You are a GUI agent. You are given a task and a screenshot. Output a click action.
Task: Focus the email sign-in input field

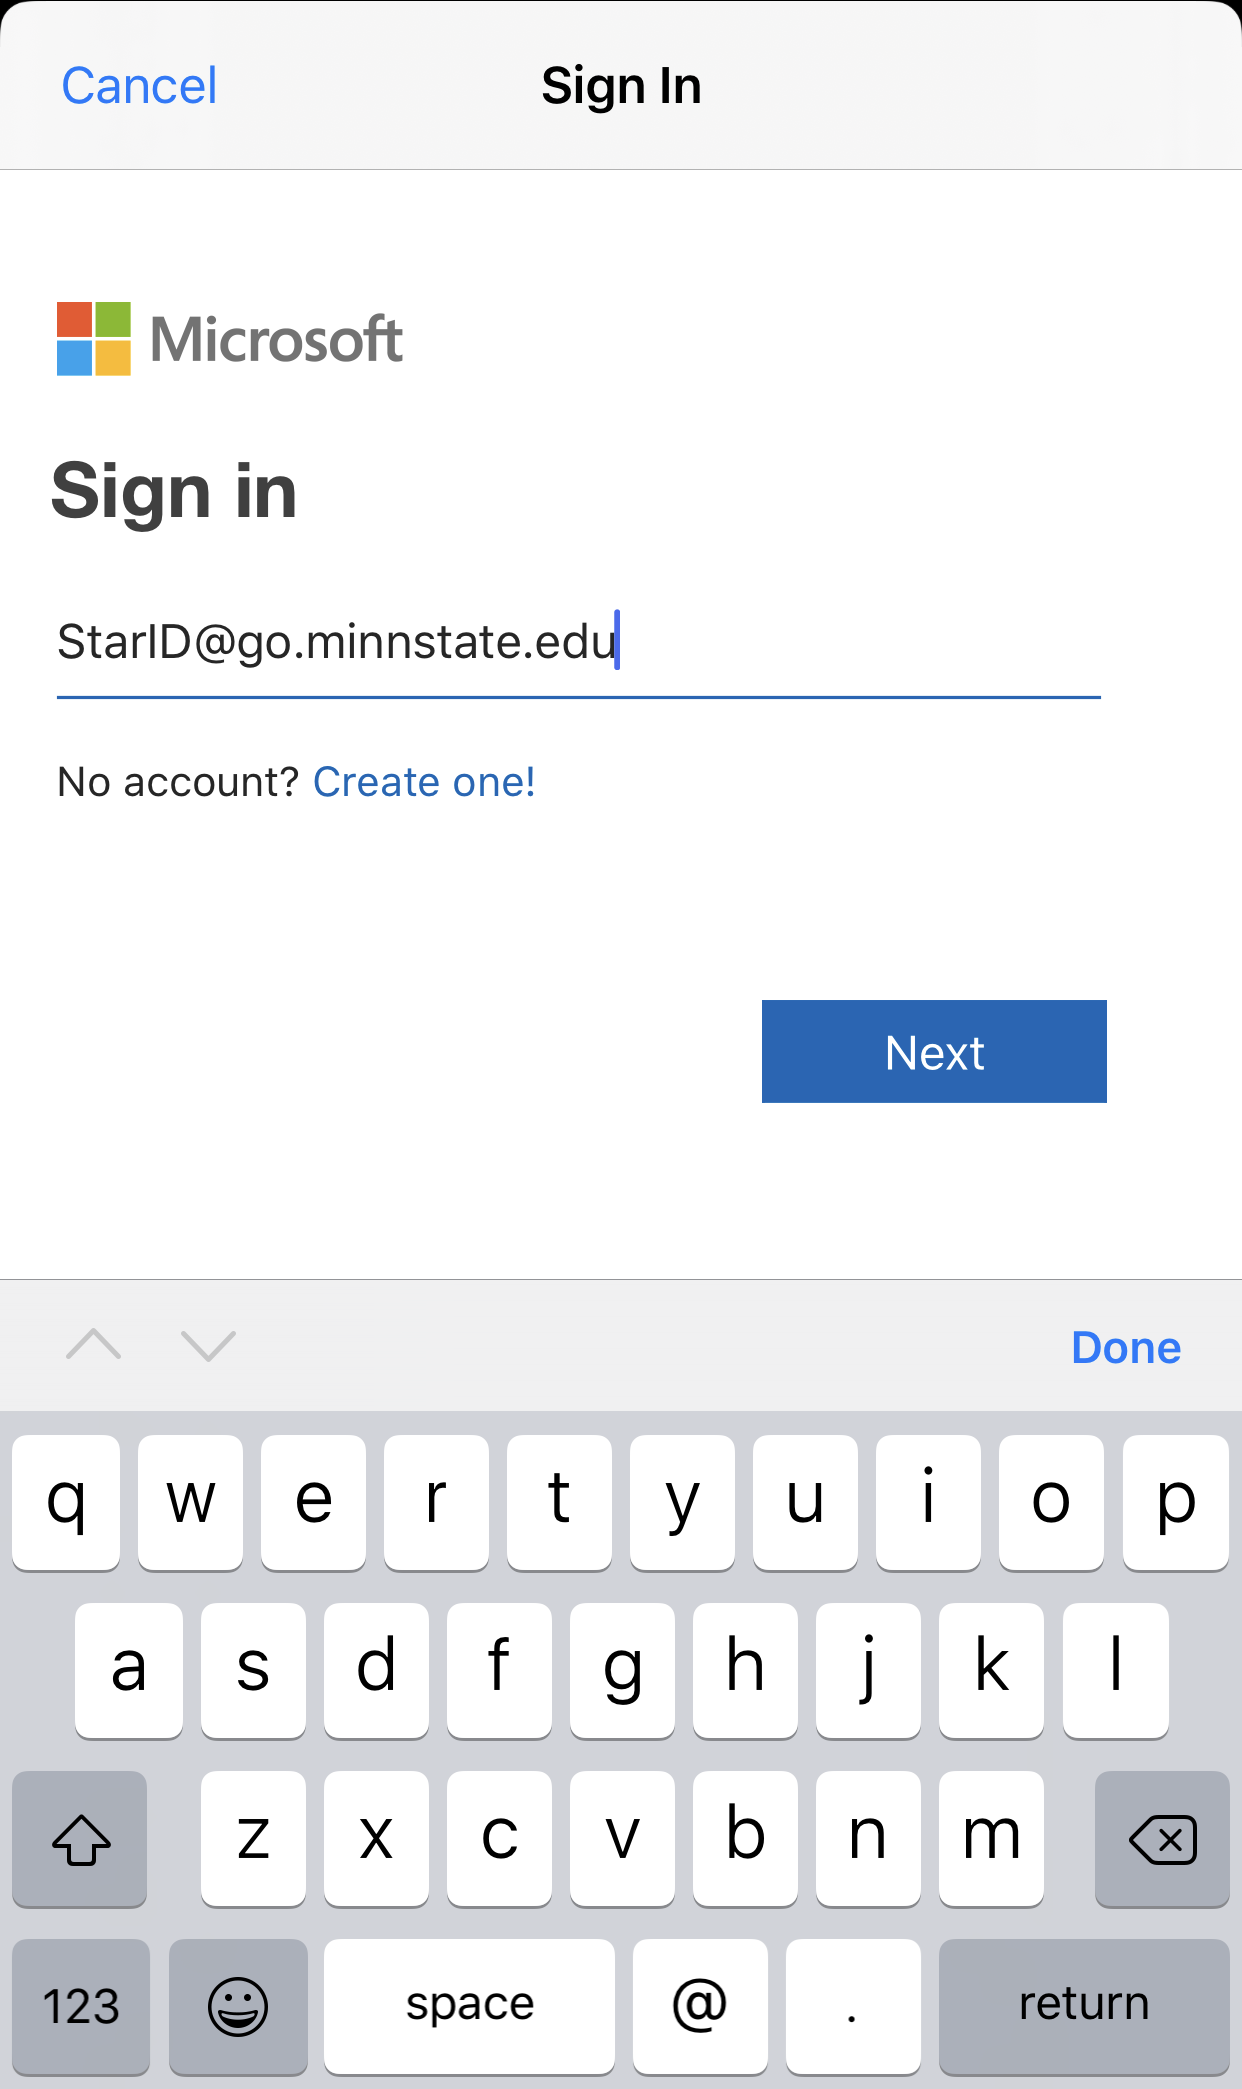click(x=578, y=642)
